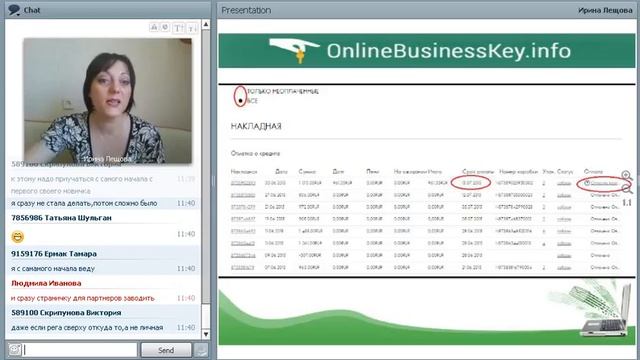Click chat user 7856986 Татьяна Шульган

coord(61,218)
